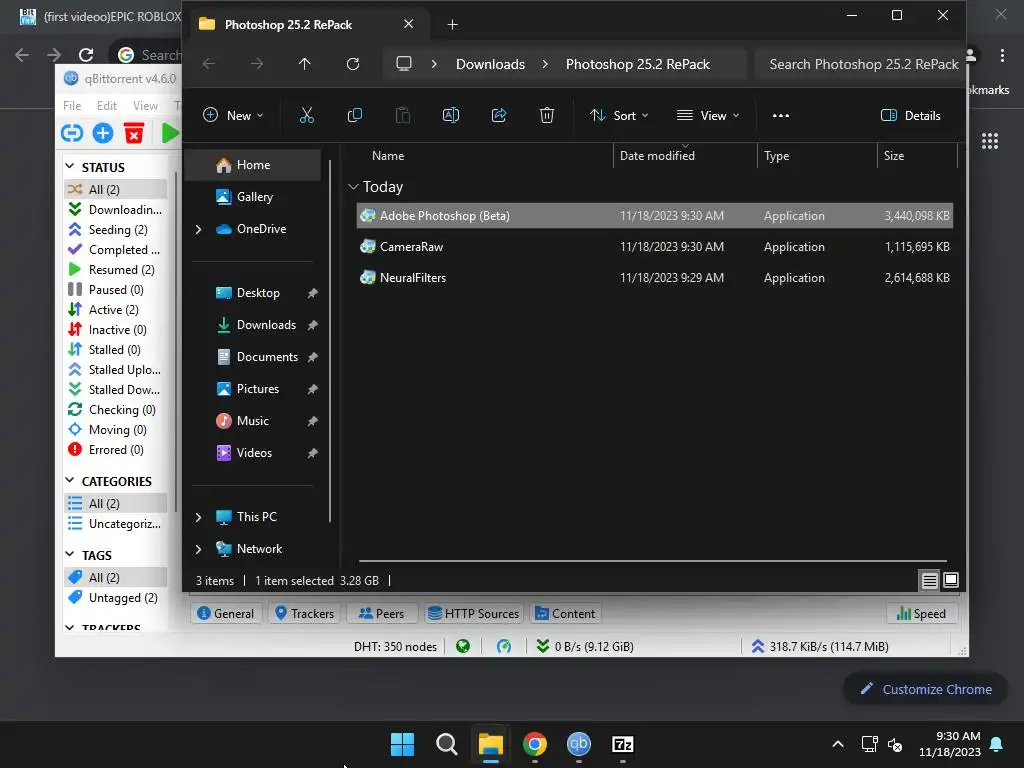Image resolution: width=1024 pixels, height=768 pixels.
Task: Open qBittorrent from the taskbar
Action: pos(579,744)
